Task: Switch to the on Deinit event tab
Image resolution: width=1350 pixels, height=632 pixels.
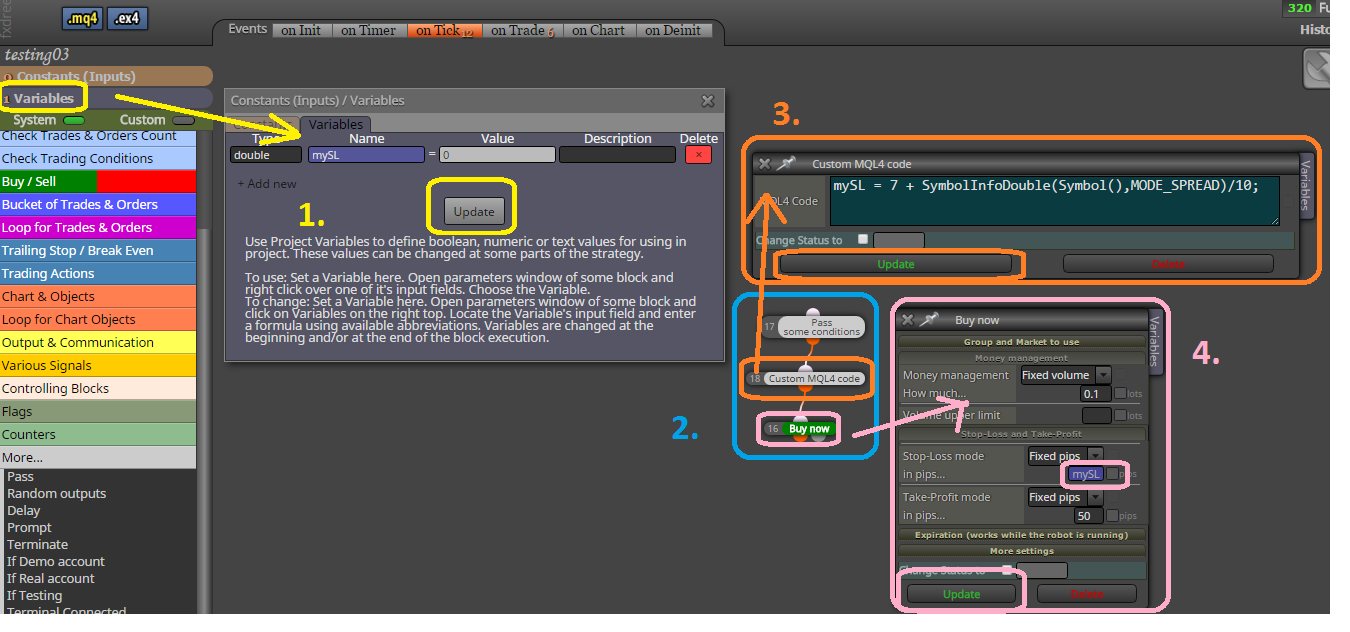Action: [x=673, y=30]
